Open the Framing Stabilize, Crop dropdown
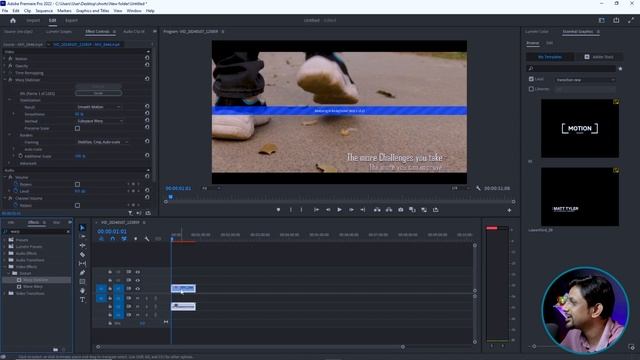 [x=102, y=142]
